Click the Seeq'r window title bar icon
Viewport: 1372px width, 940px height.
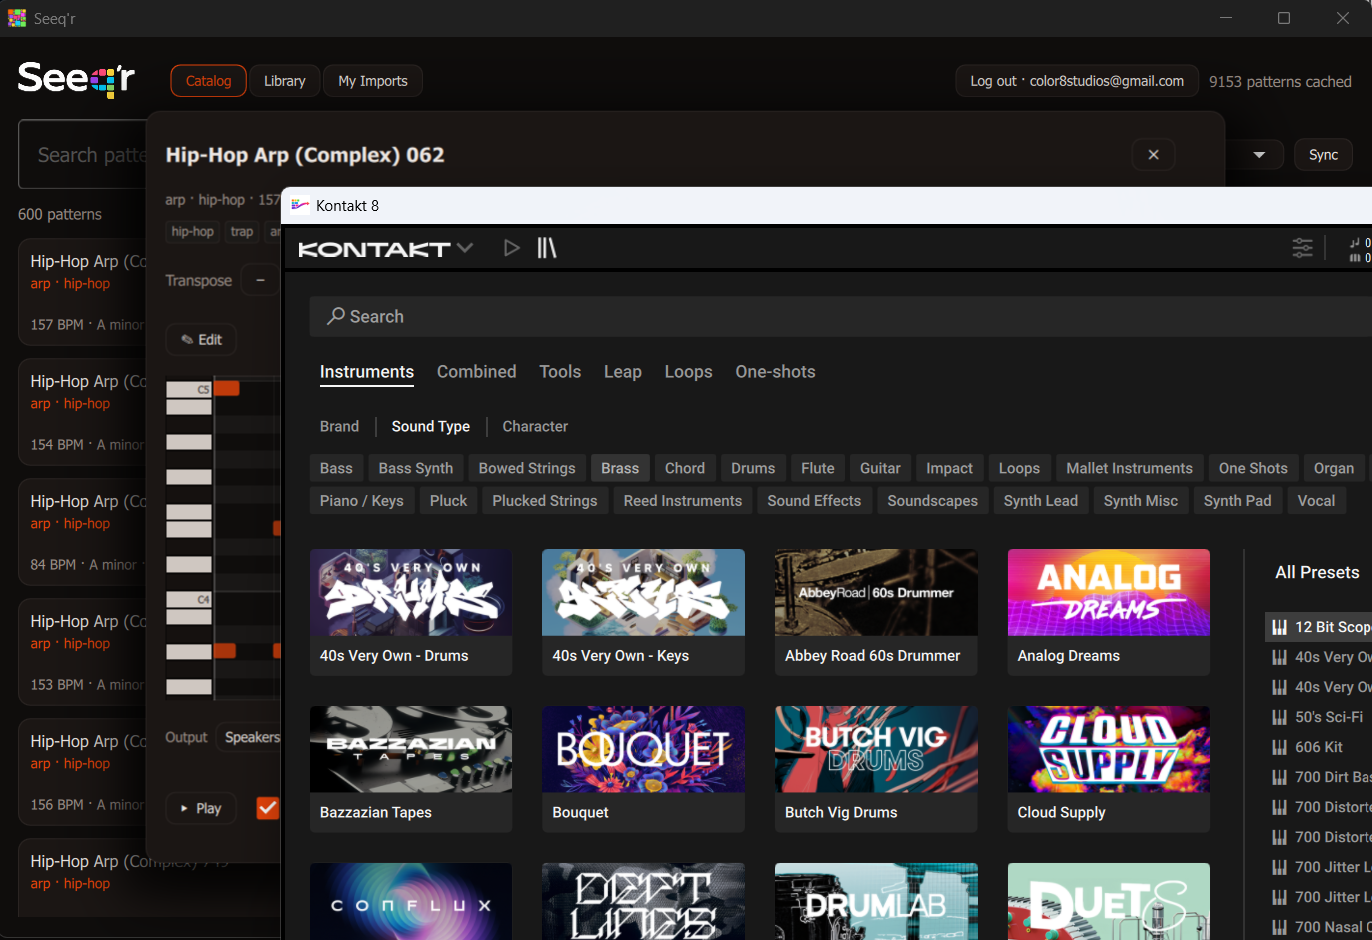click(17, 18)
